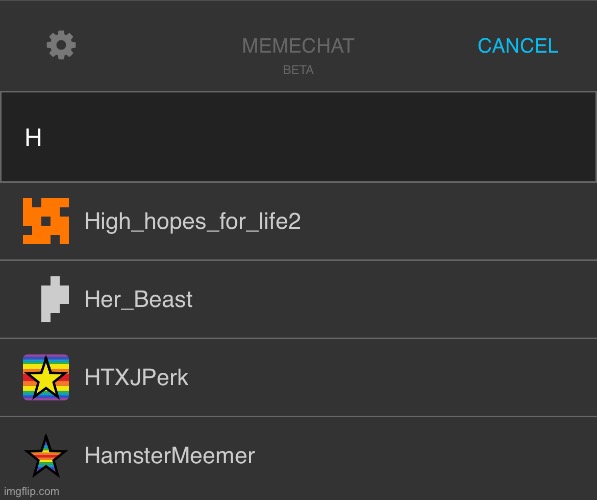Pick the HamsterMeemer username text
The height and width of the screenshot is (500, 597).
[x=170, y=455]
